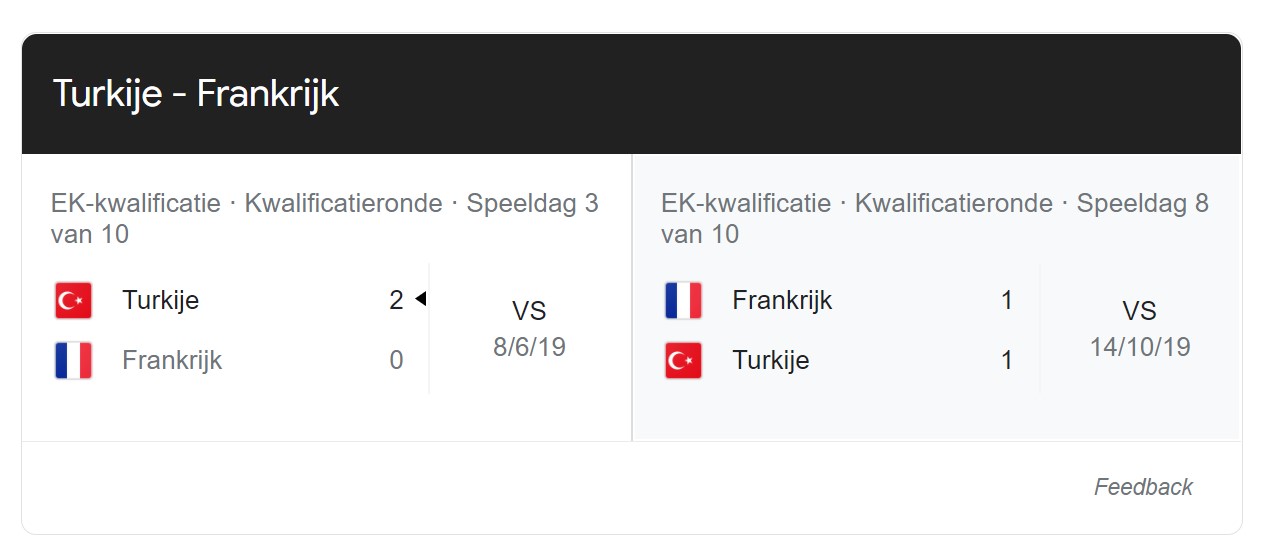Click EK-kwalificatie Speeldag 8 van 10 text
The image size is (1265, 554).
click(935, 219)
